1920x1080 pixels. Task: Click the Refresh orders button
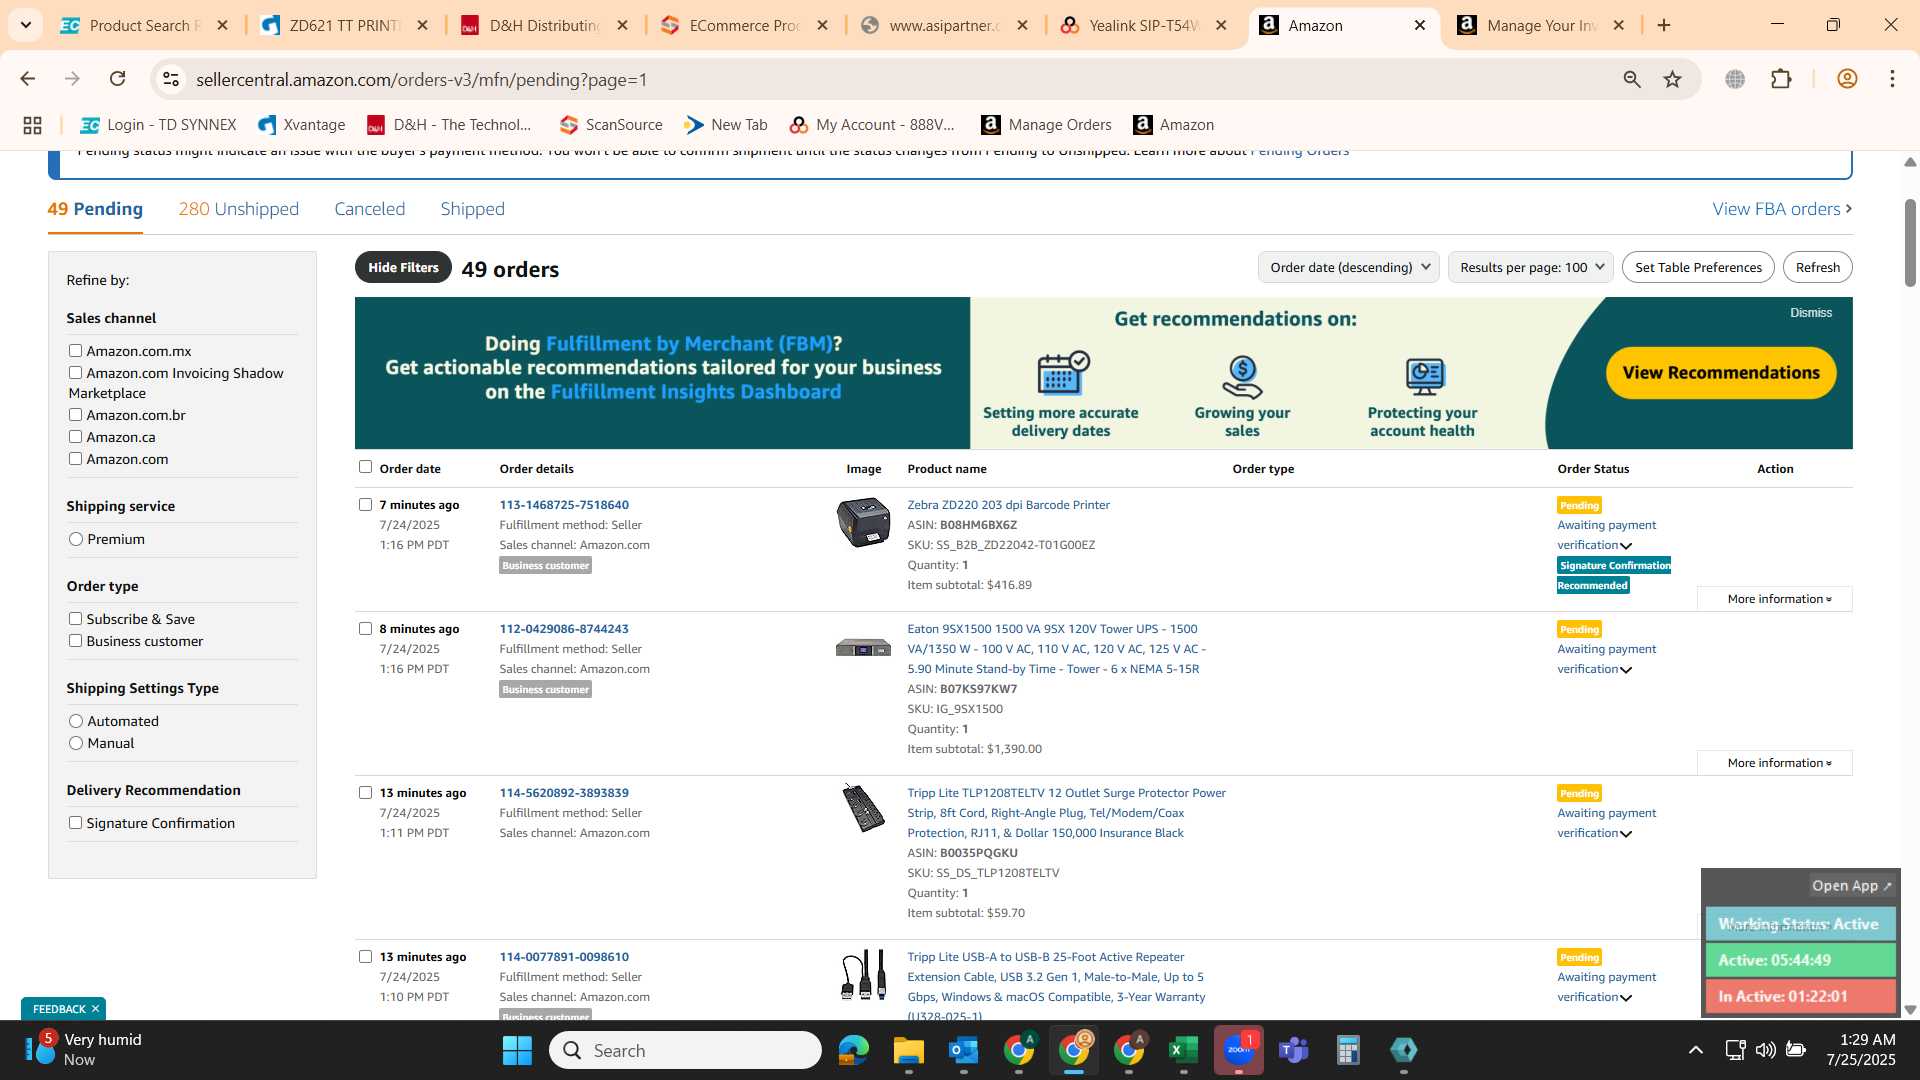tap(1817, 267)
